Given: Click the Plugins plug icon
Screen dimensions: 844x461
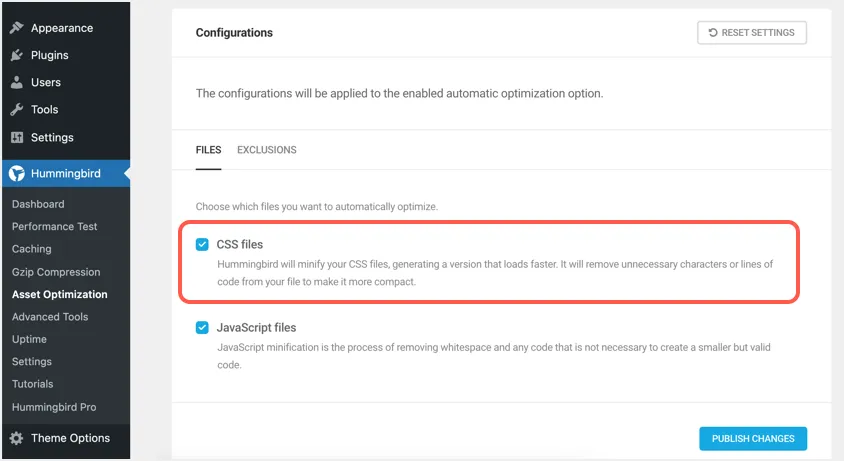Looking at the screenshot, I should coord(17,55).
